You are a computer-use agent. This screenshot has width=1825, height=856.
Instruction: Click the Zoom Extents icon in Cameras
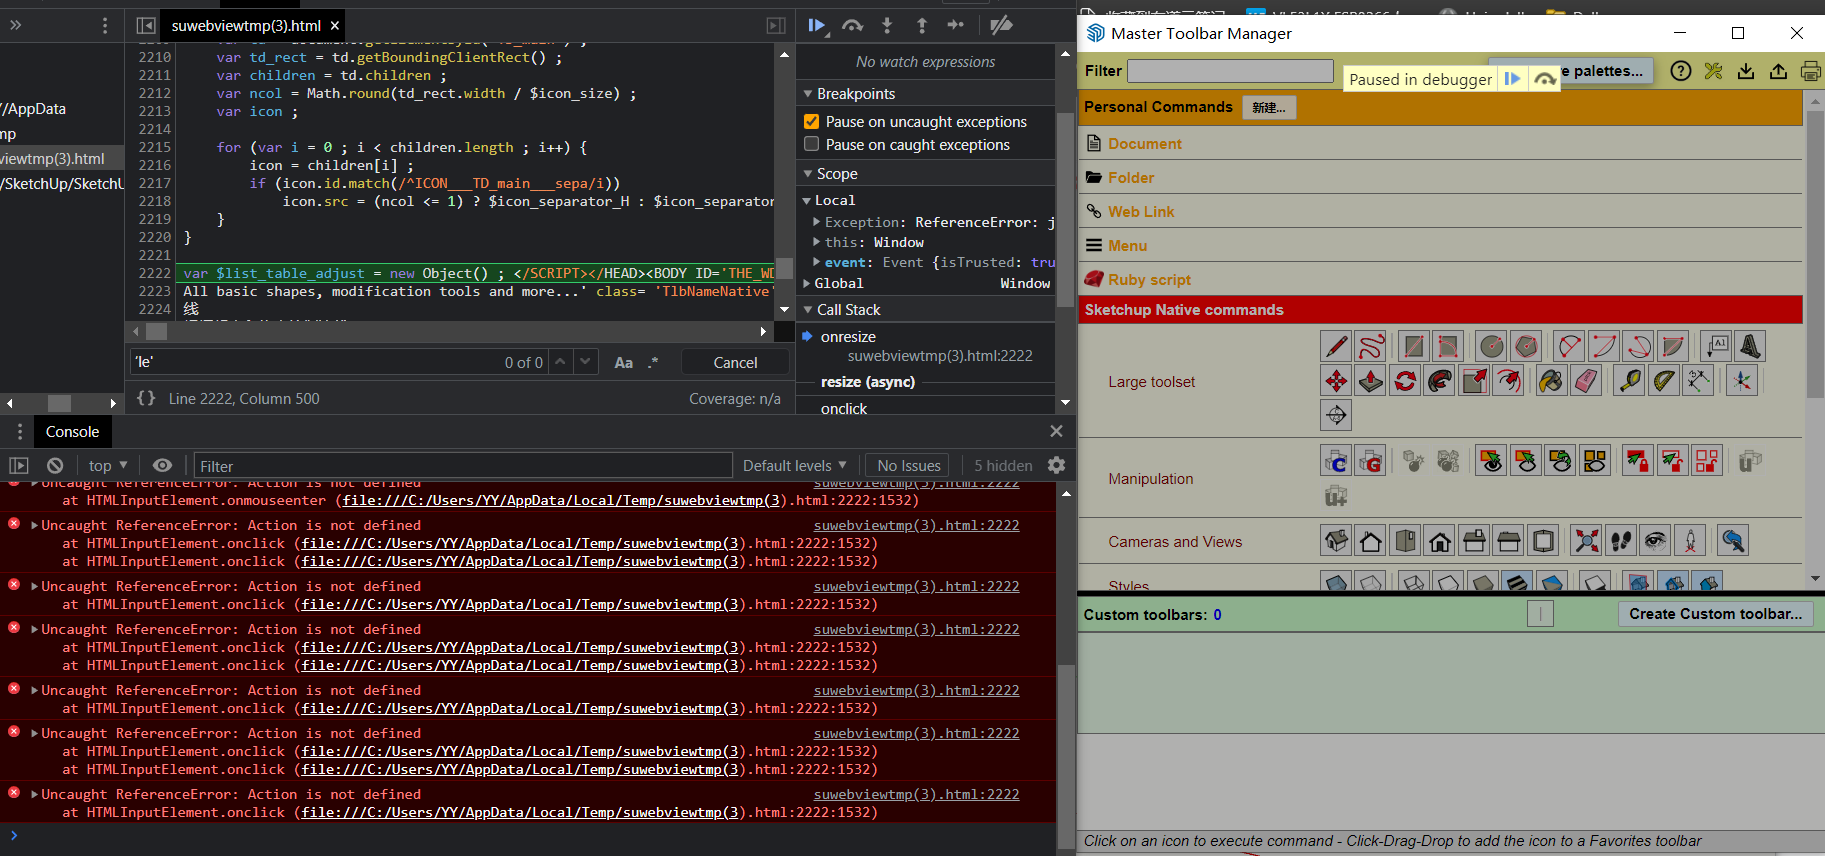pyautogui.click(x=1586, y=541)
